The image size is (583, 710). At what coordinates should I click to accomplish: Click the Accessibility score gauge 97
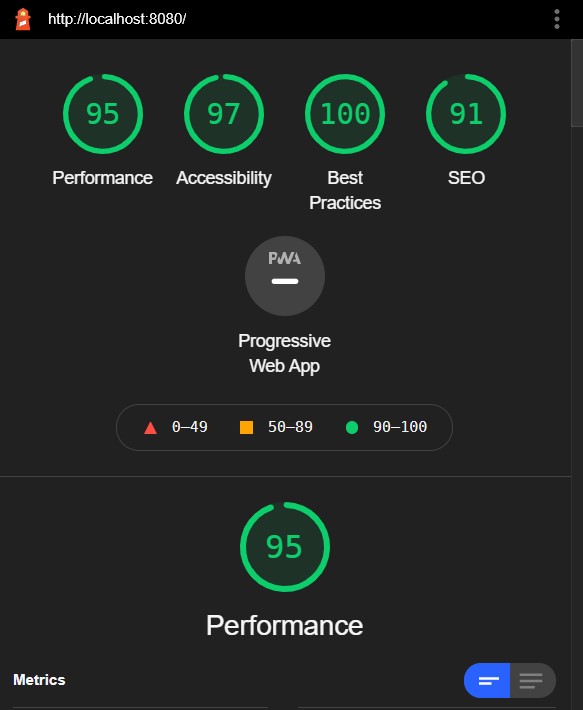[224, 114]
